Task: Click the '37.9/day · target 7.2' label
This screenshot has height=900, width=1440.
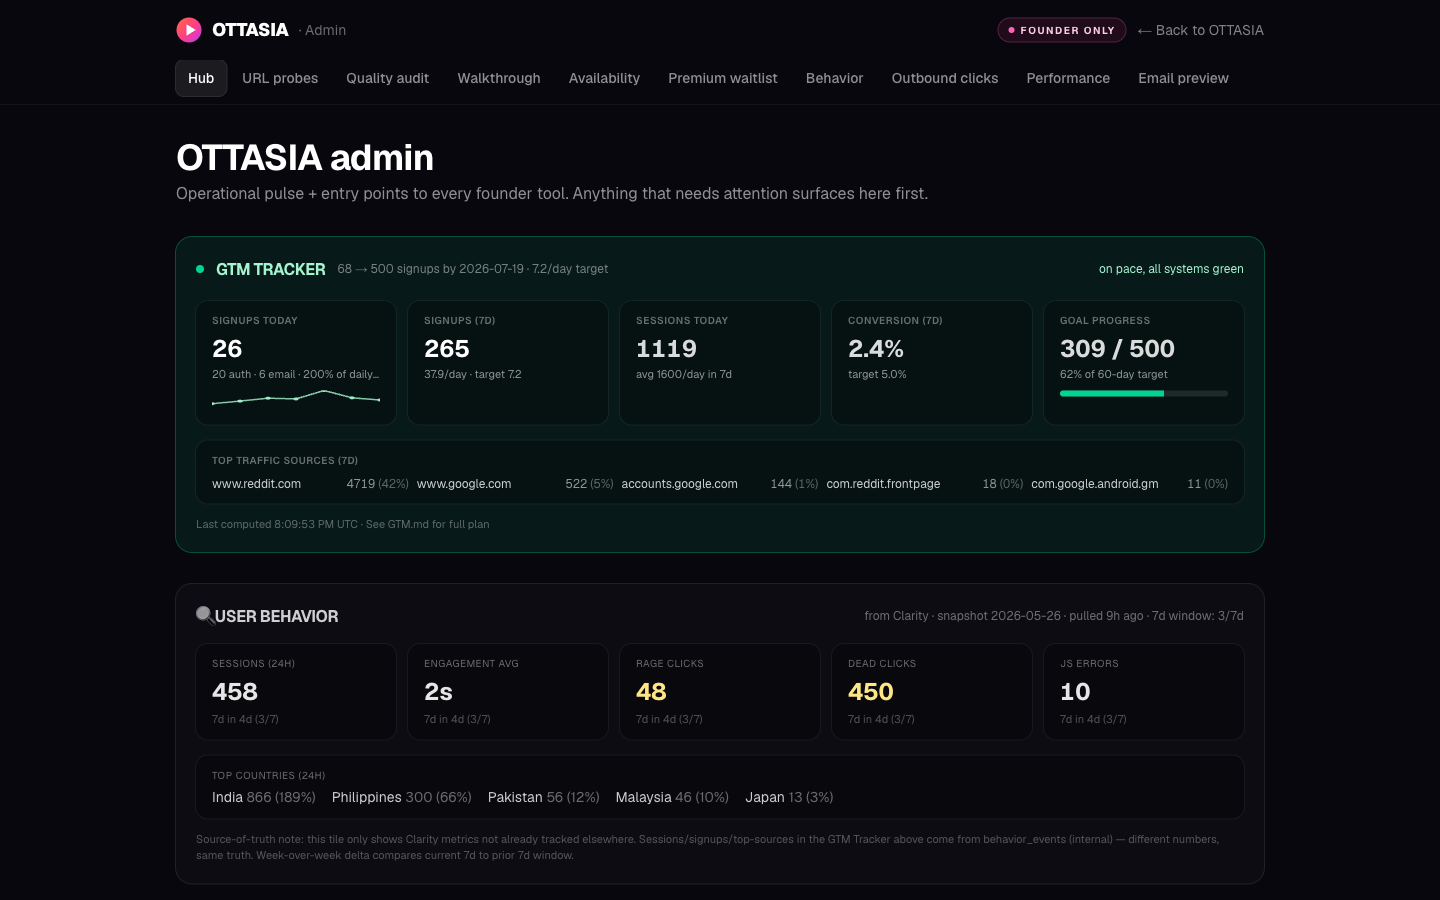Action: pos(473,374)
